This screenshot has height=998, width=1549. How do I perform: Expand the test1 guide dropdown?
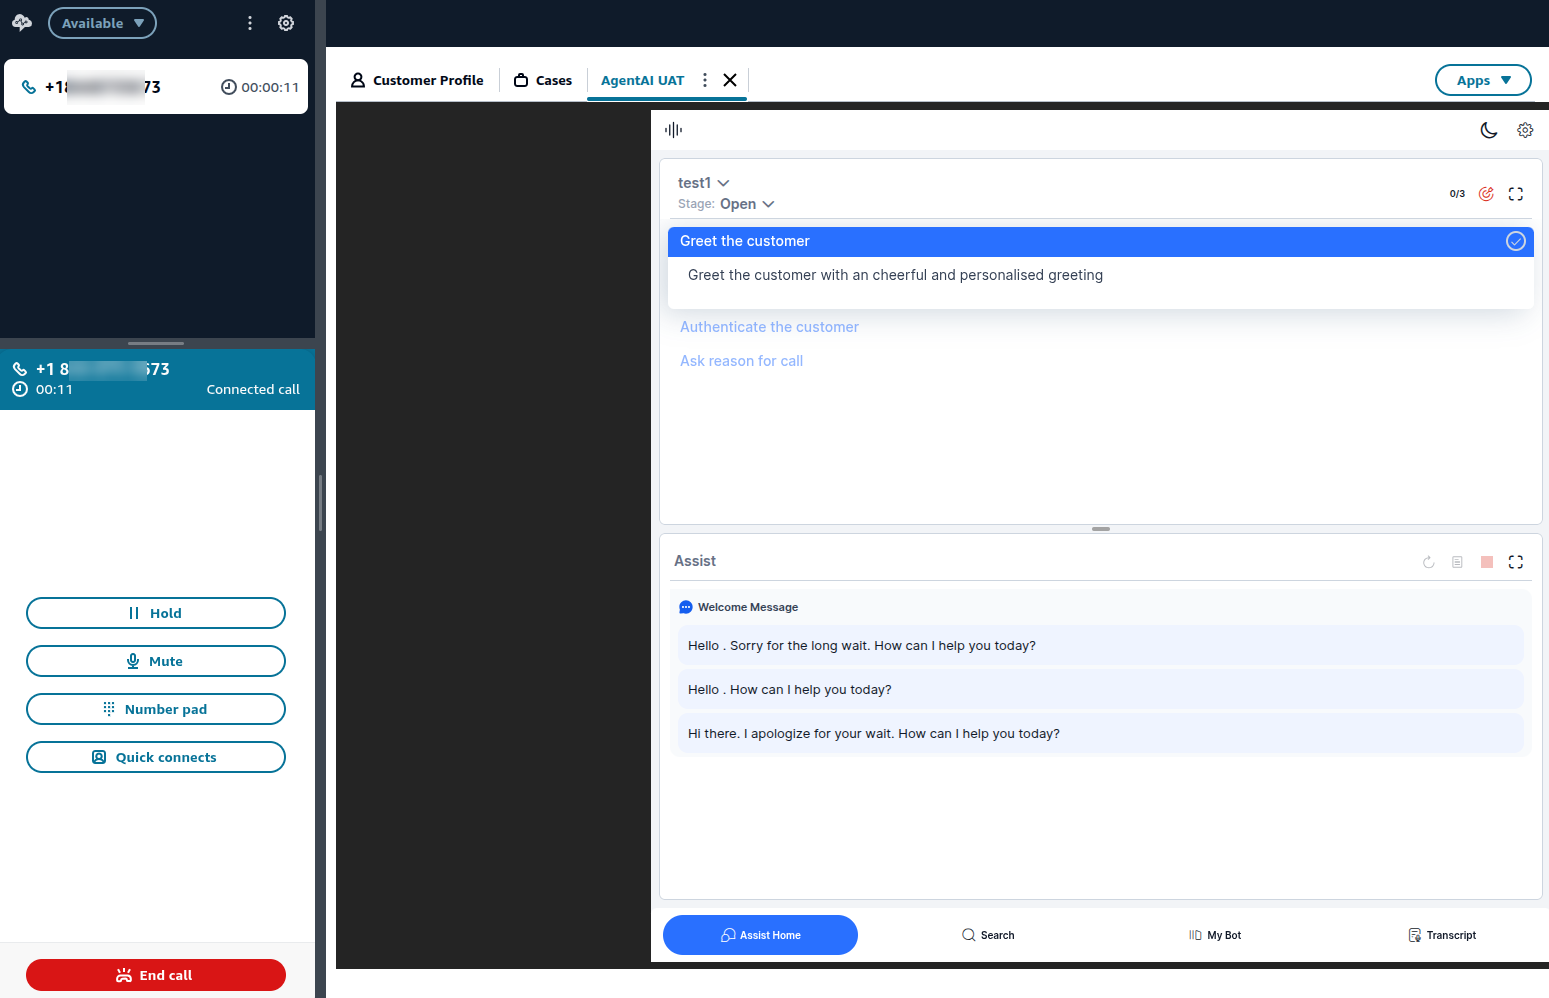coord(703,183)
